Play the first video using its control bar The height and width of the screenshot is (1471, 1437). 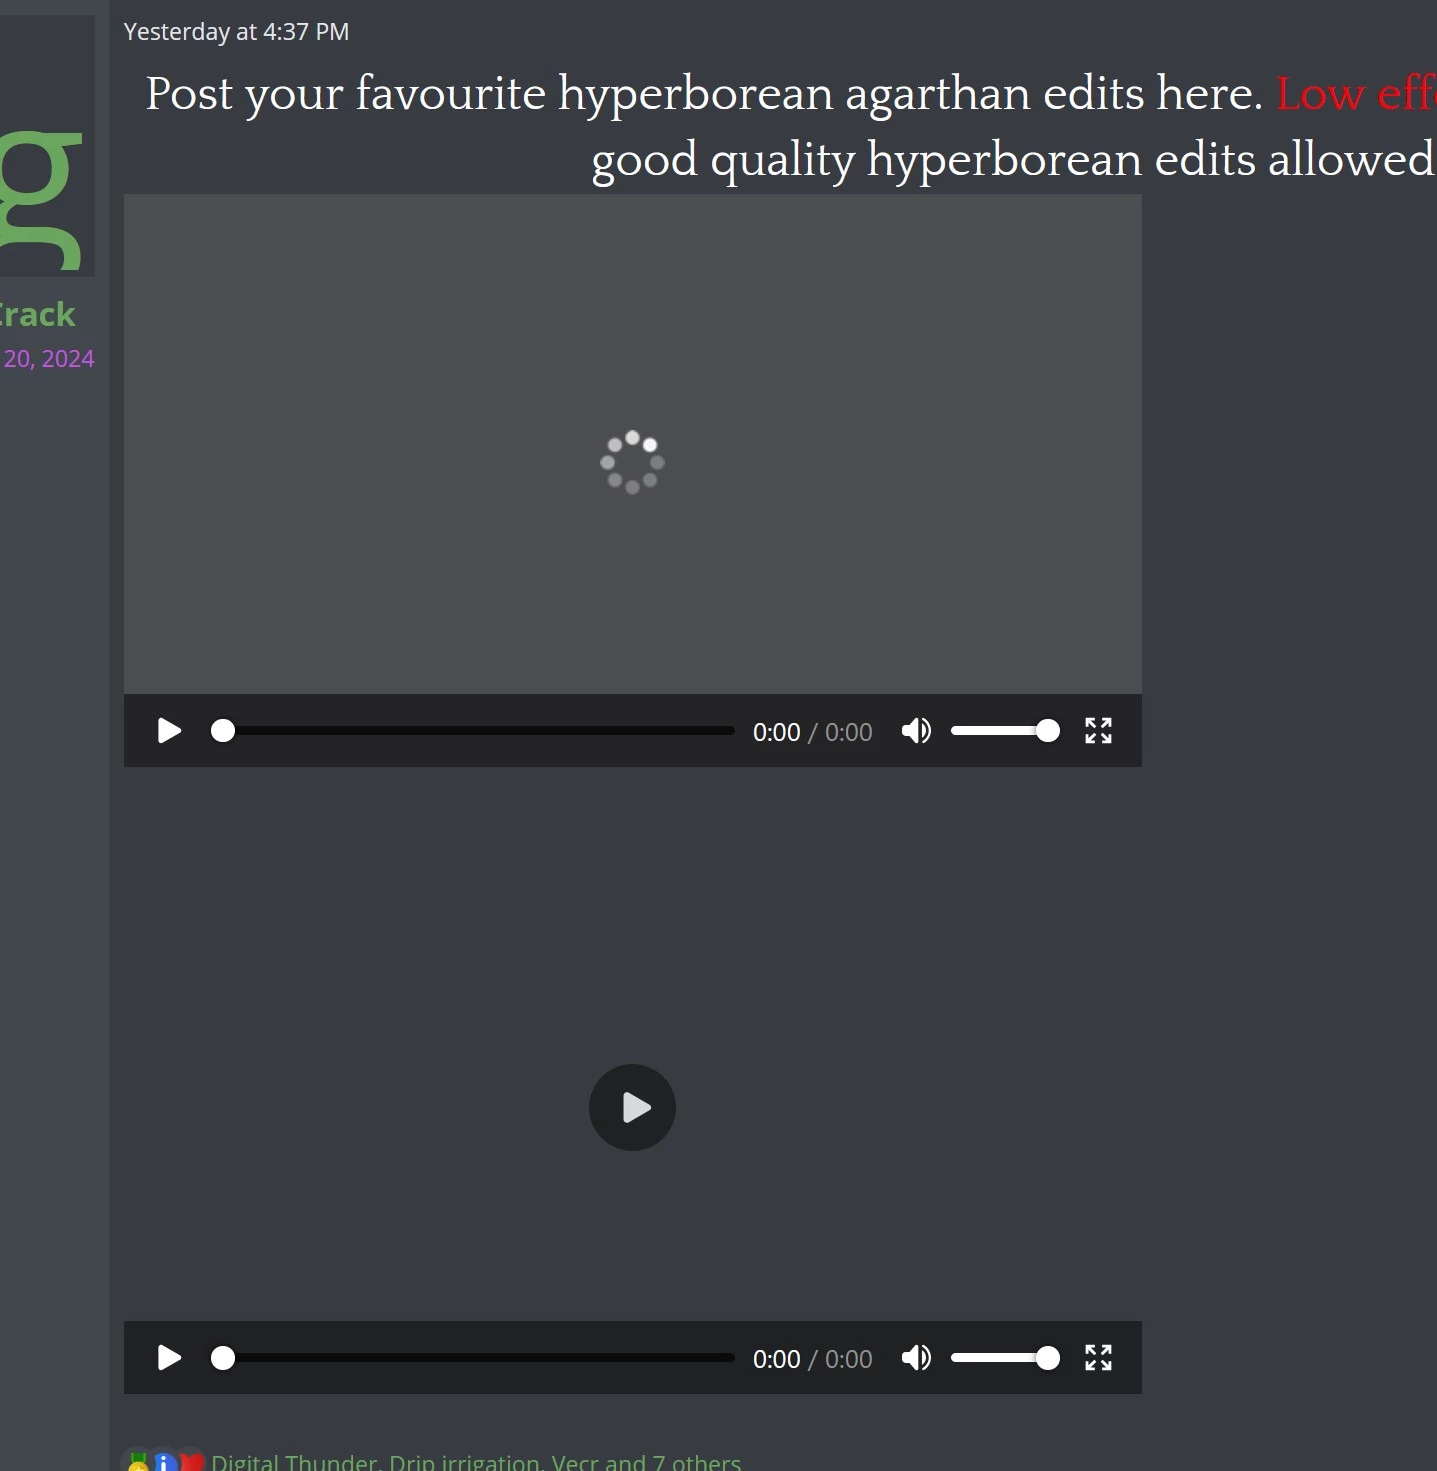pyautogui.click(x=169, y=731)
